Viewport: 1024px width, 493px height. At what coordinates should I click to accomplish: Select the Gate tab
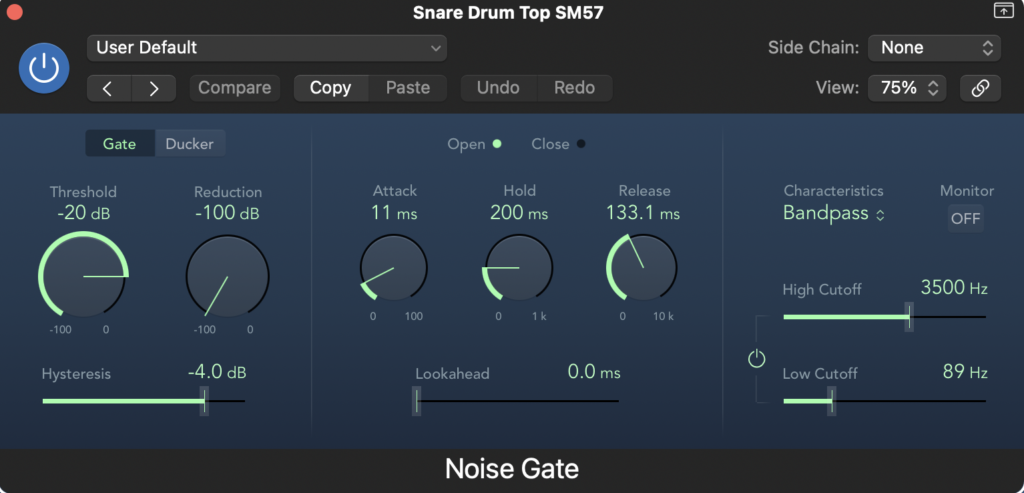tap(120, 144)
